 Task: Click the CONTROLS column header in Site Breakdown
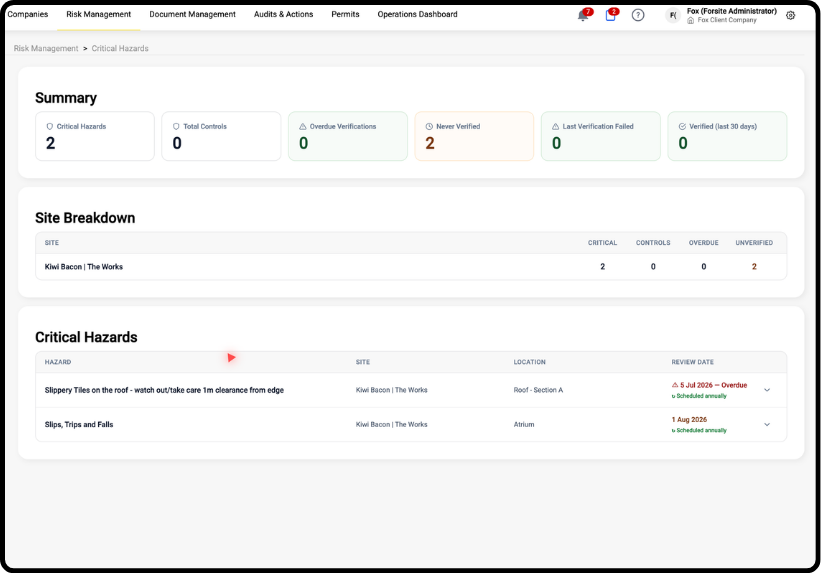[x=653, y=243]
